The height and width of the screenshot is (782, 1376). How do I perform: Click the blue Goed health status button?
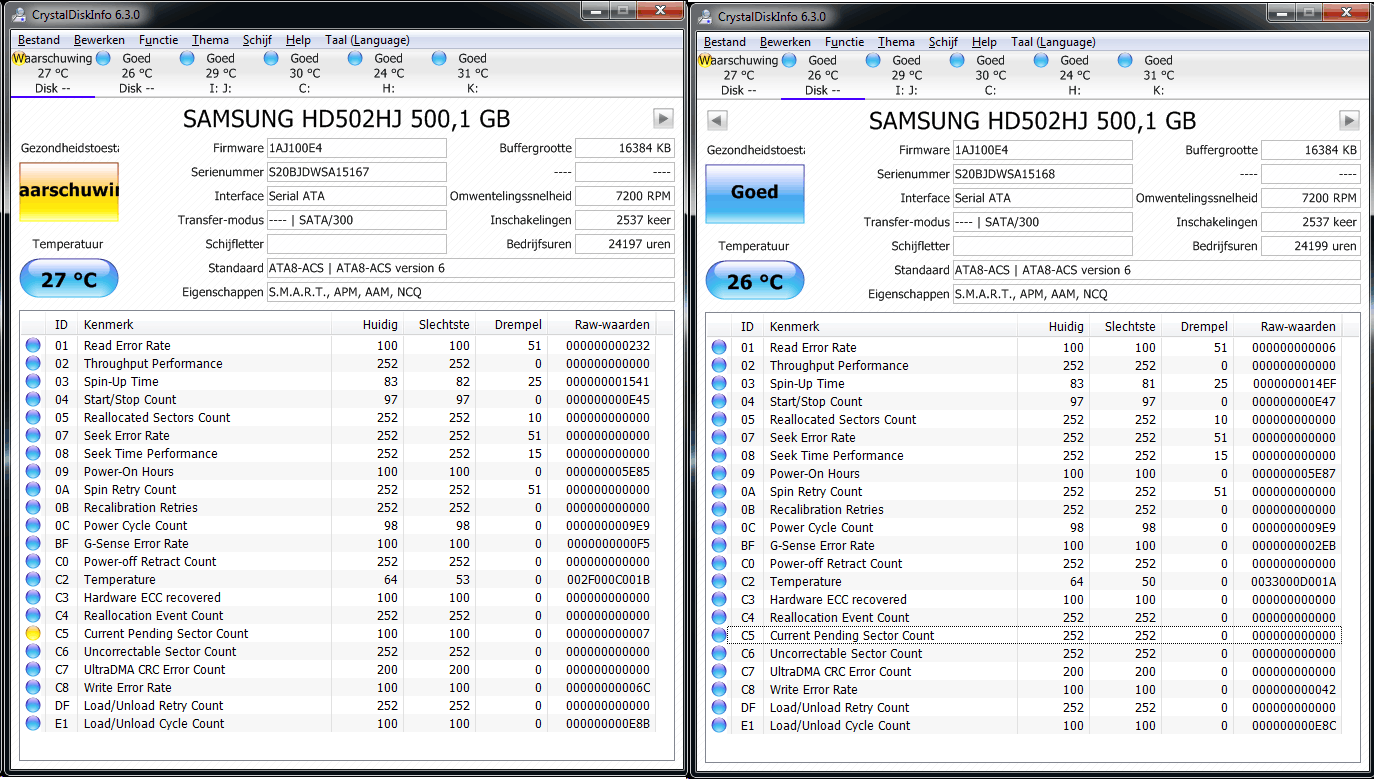(x=755, y=193)
